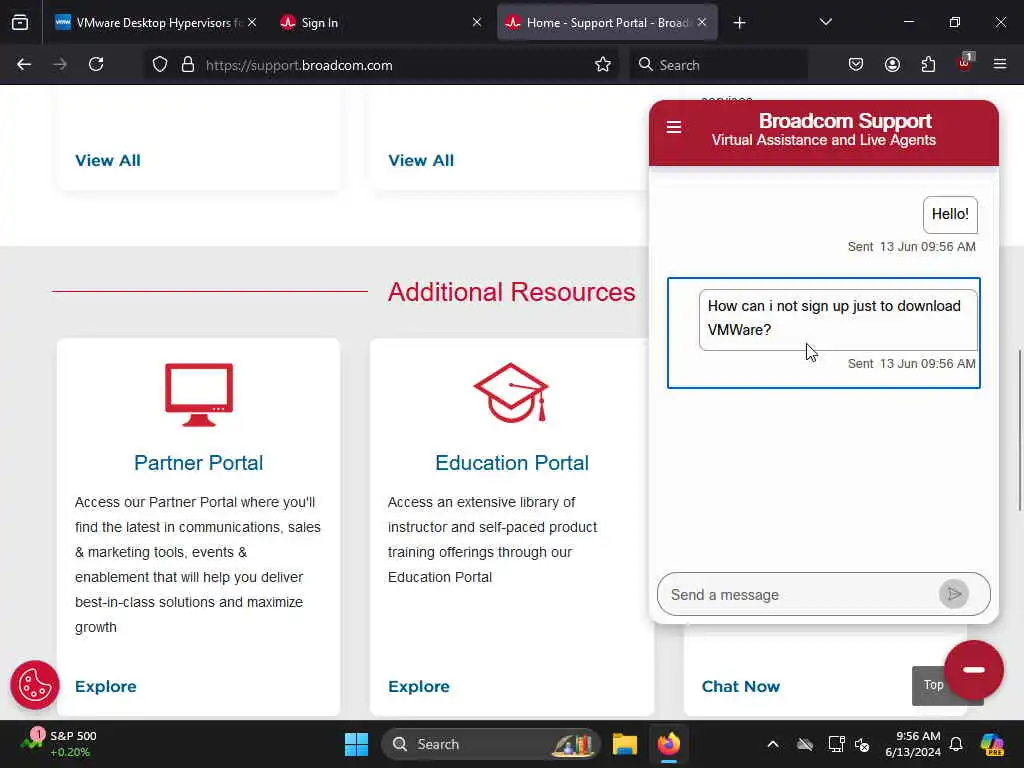The width and height of the screenshot is (1024, 768).
Task: Click the Chat Now link
Action: pyautogui.click(x=741, y=686)
